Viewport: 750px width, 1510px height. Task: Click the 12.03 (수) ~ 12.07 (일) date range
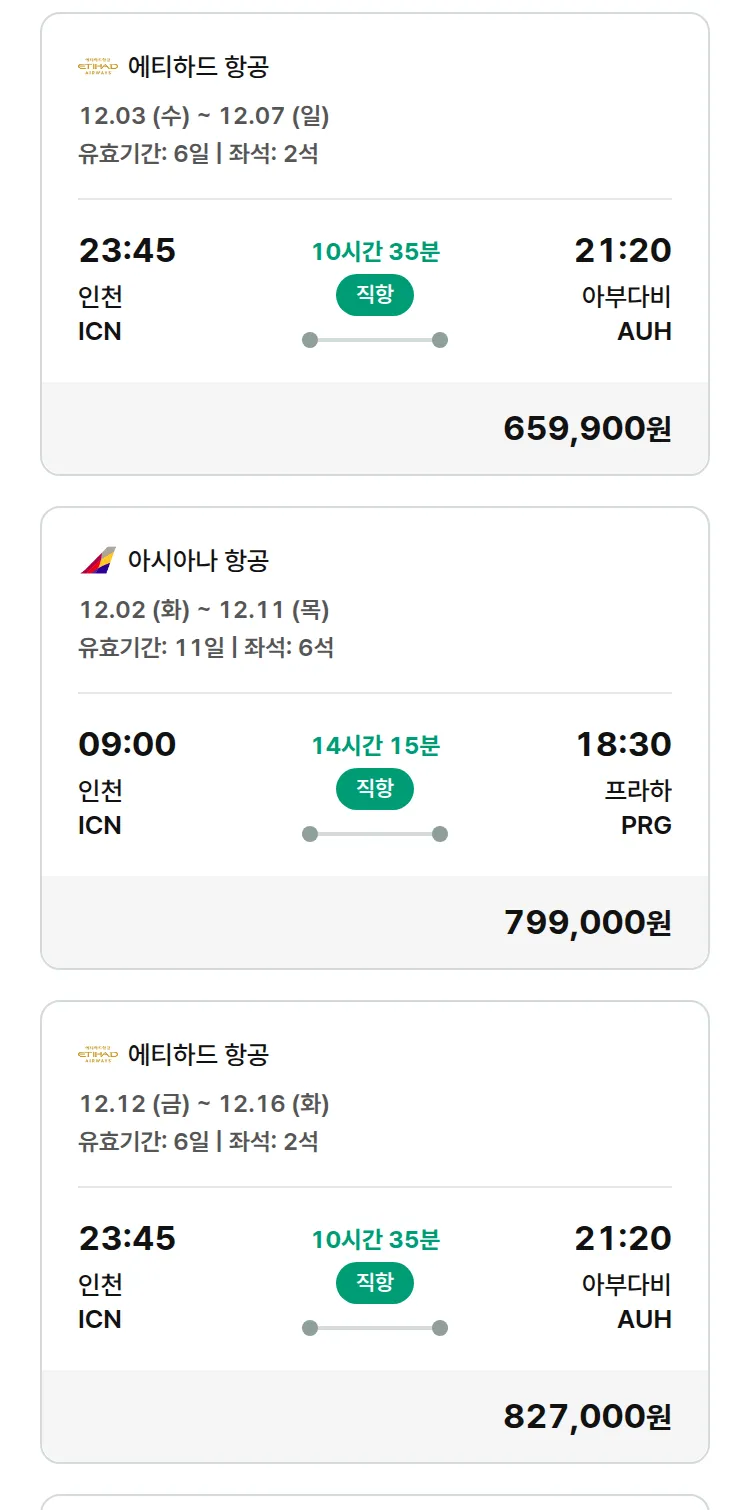204,116
